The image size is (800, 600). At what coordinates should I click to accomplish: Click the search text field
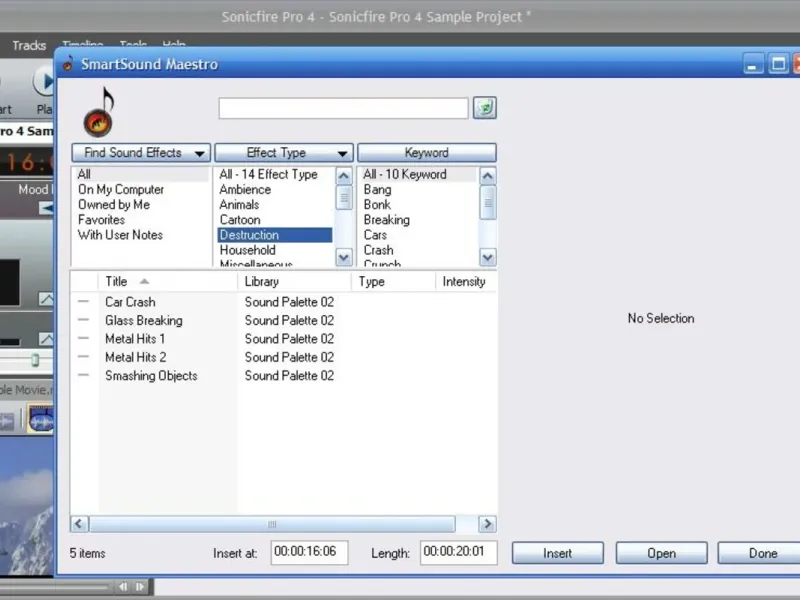pyautogui.click(x=343, y=108)
